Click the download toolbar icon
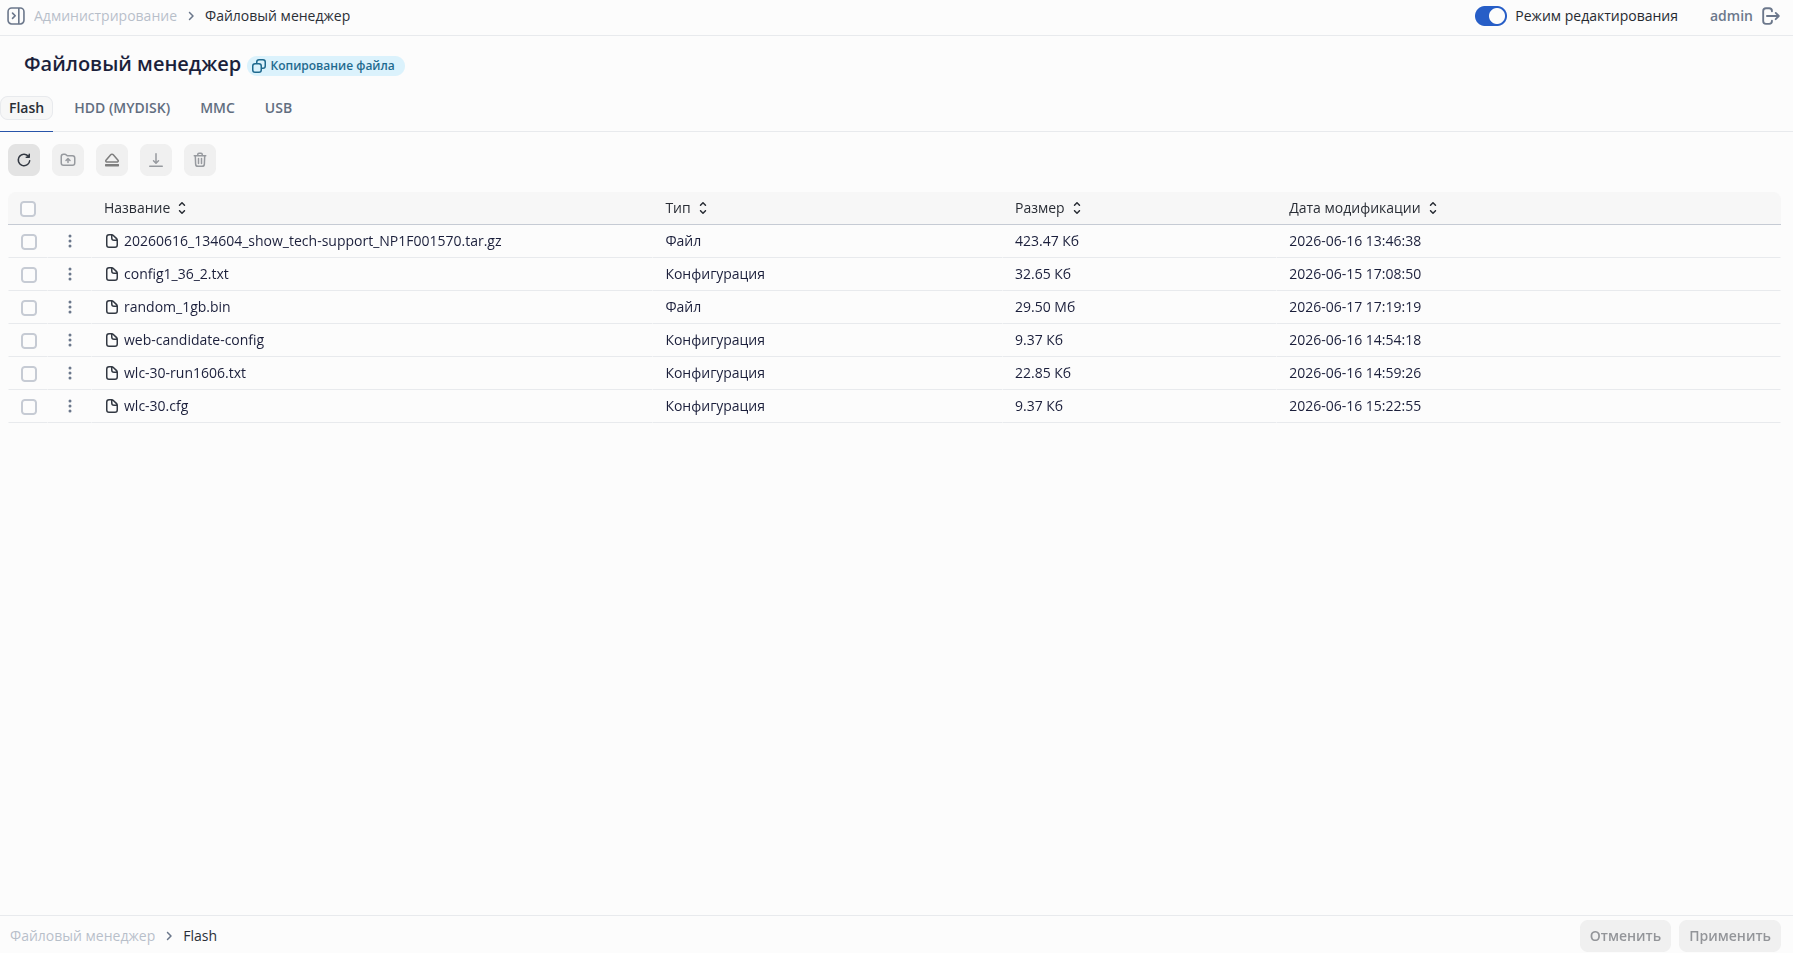This screenshot has height=953, width=1793. pyautogui.click(x=156, y=160)
